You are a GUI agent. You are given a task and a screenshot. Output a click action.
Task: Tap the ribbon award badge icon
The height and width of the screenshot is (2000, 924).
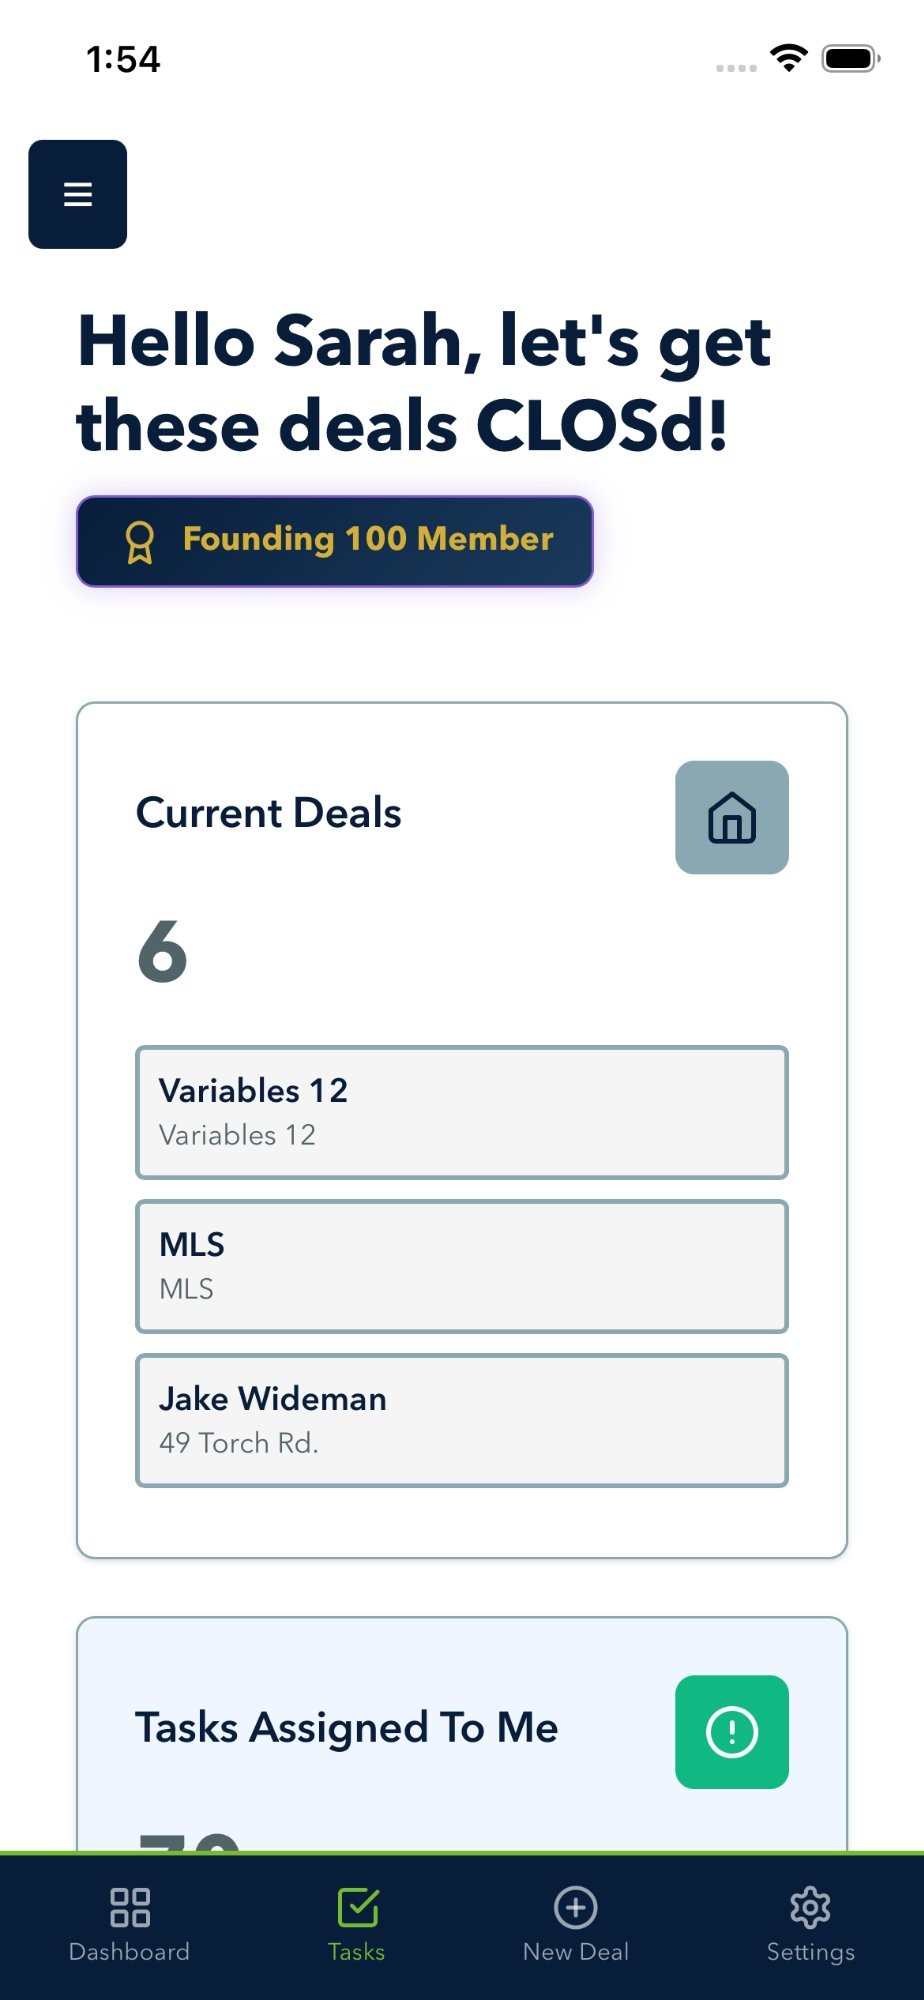[x=140, y=542]
